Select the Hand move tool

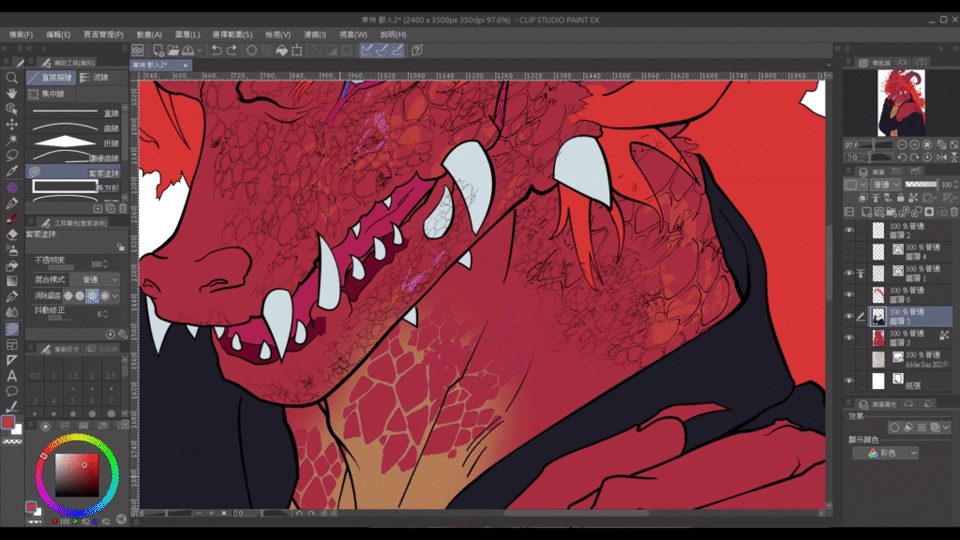12,93
